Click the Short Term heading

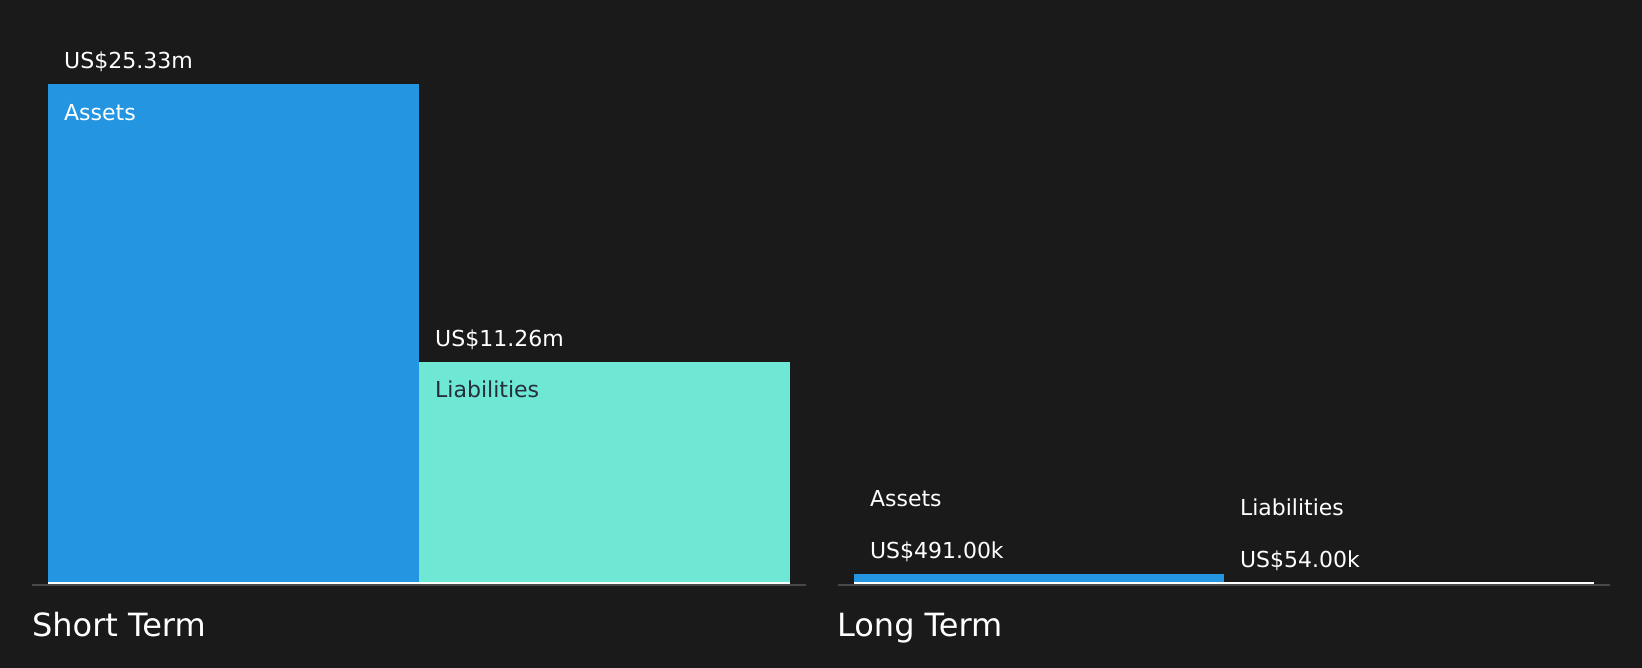118,625
